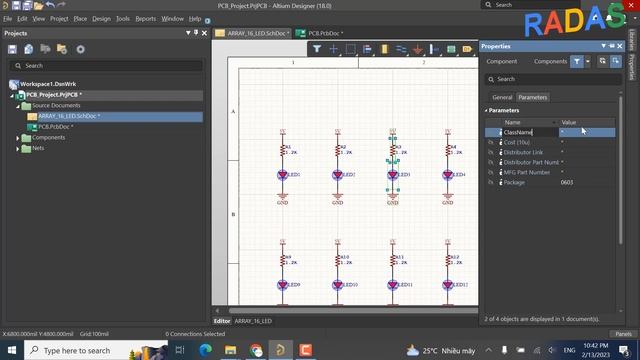Click the project documents icon in Projects panel
This screenshot has width=640, height=360.
[x=45, y=49]
